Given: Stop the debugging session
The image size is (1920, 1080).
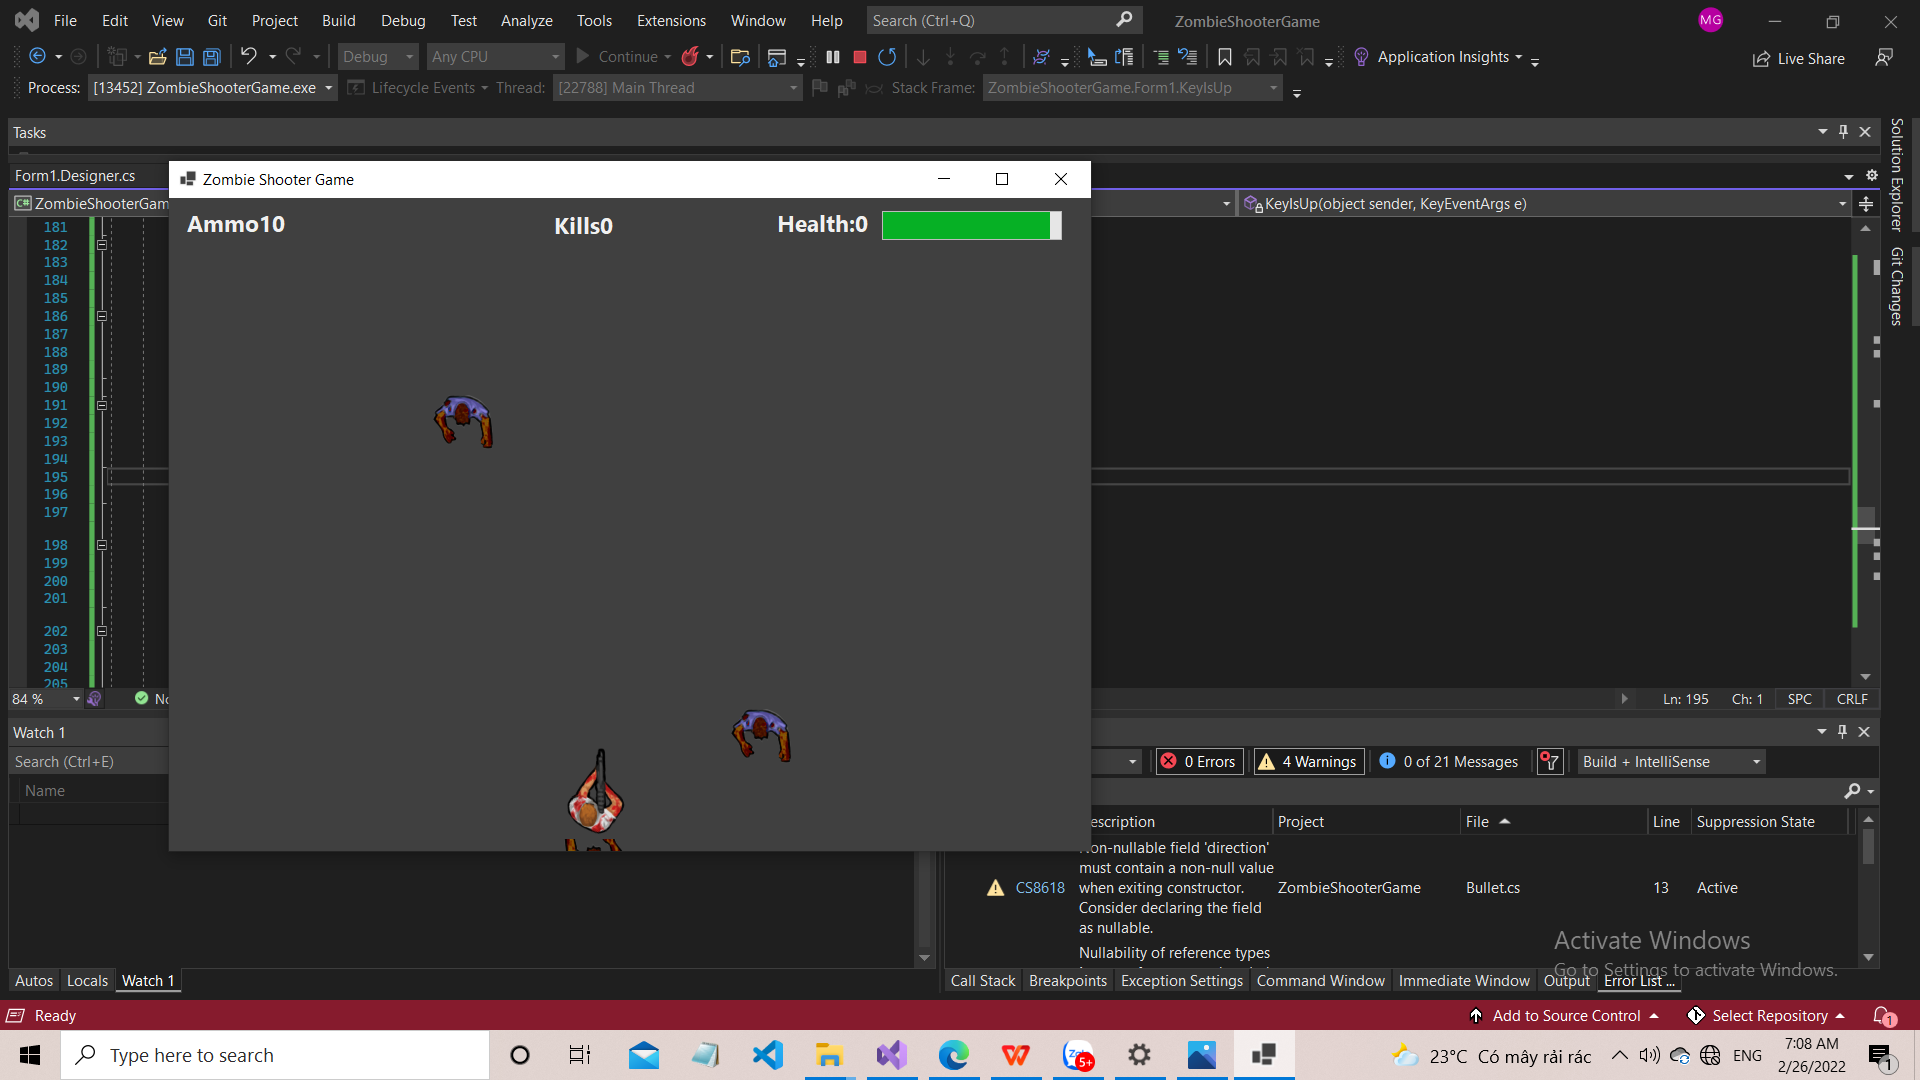Looking at the screenshot, I should [x=858, y=57].
